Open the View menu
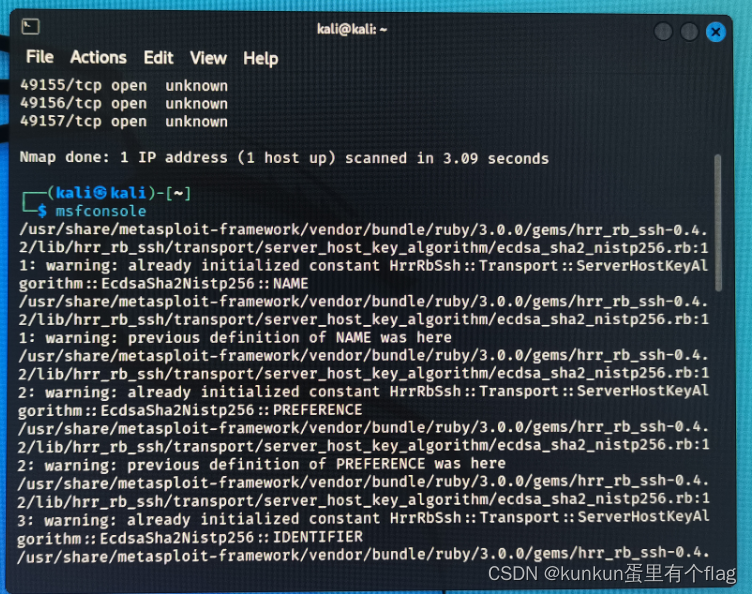752x594 pixels. 208,58
